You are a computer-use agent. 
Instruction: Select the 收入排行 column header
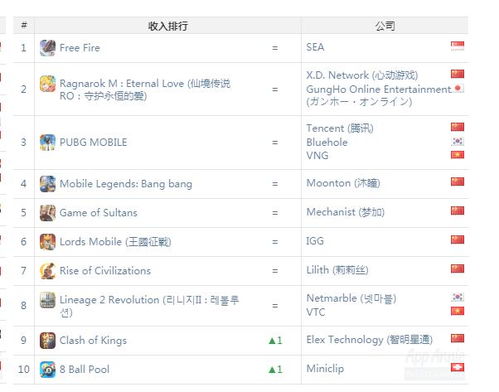click(x=168, y=26)
